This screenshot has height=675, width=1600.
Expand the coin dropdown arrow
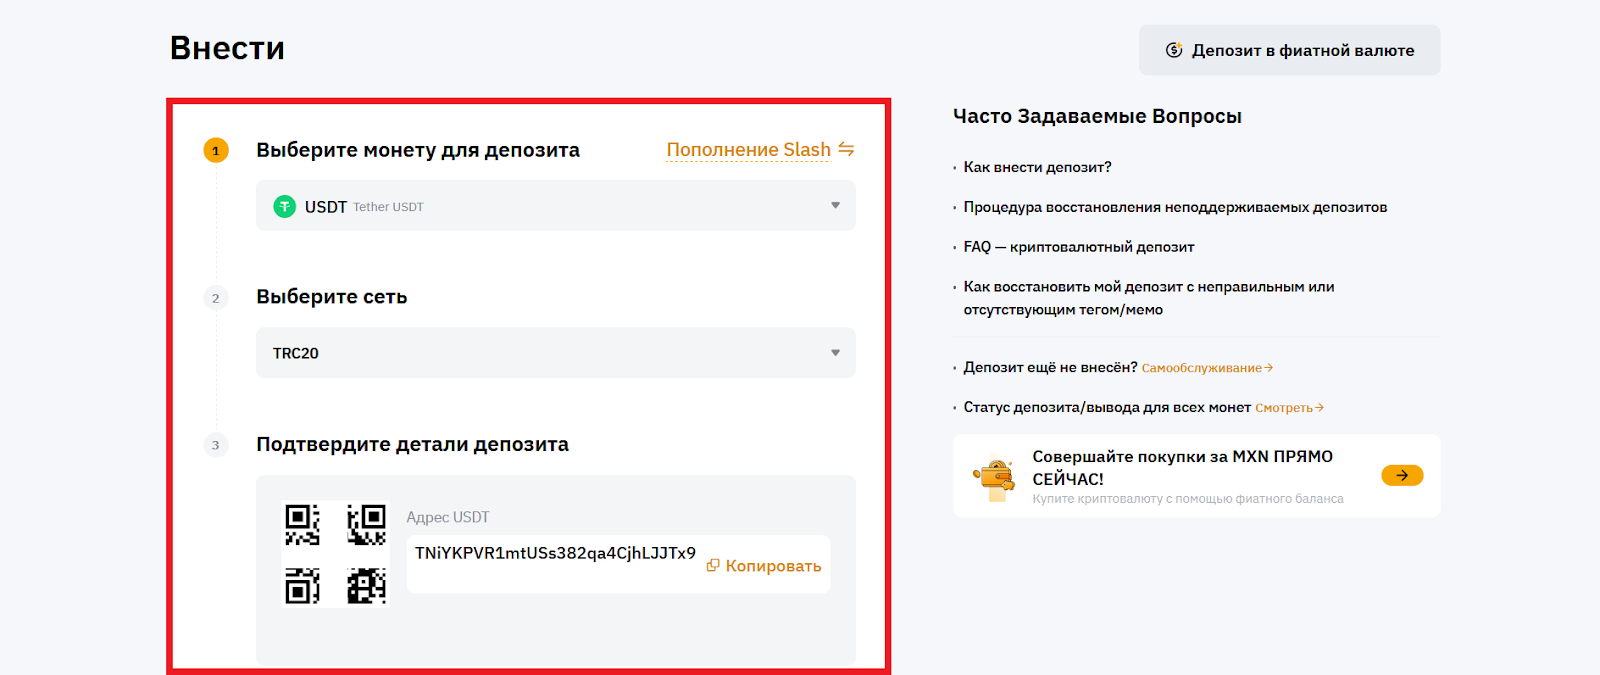(835, 205)
